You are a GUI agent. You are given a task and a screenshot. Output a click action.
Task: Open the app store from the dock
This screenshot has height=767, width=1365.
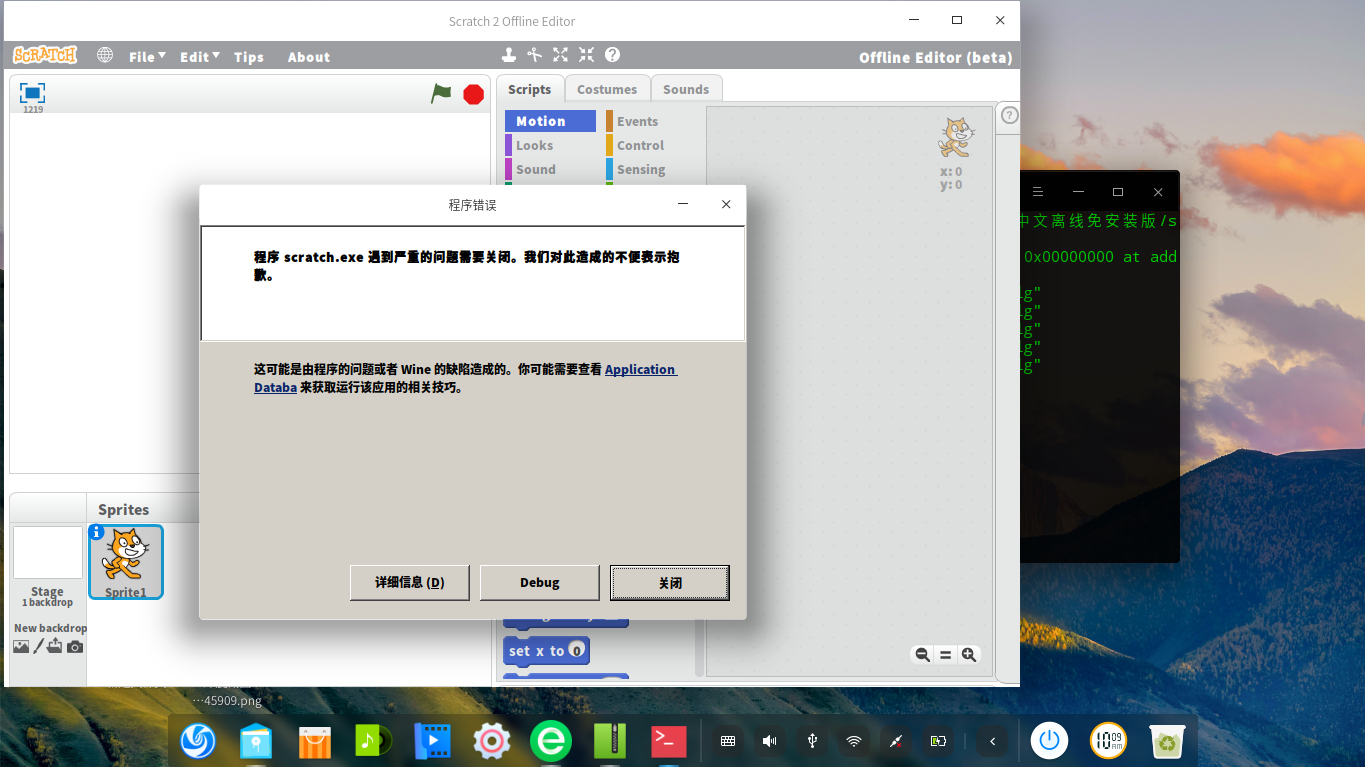pyautogui.click(x=315, y=741)
